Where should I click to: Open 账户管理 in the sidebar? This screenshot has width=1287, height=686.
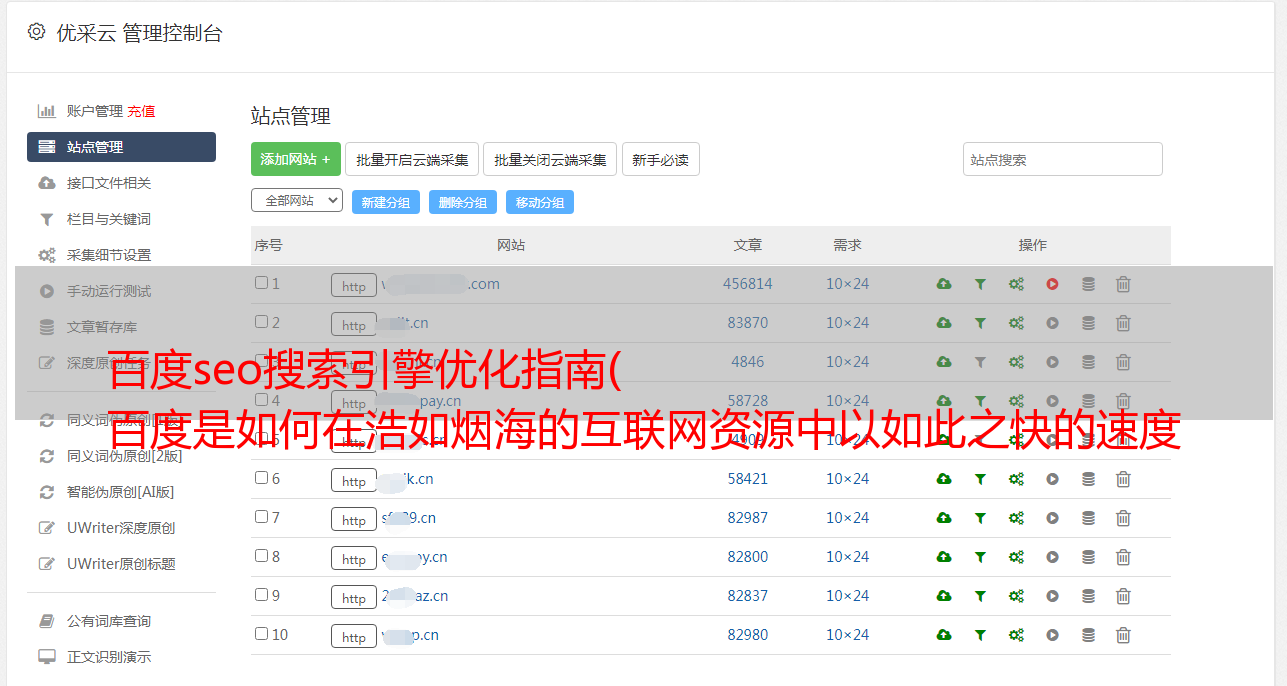click(x=95, y=111)
